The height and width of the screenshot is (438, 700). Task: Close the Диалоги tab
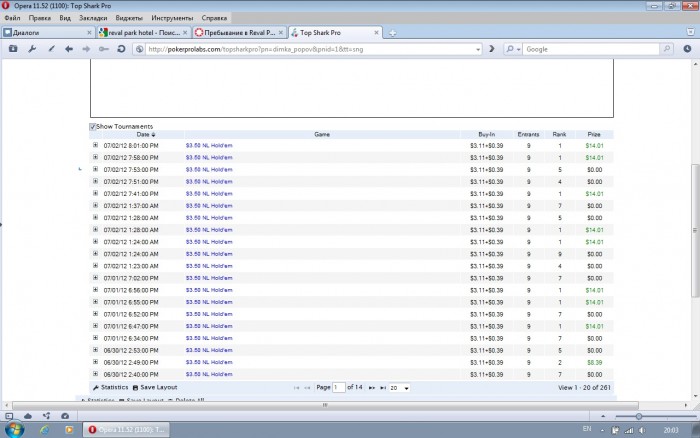89,33
